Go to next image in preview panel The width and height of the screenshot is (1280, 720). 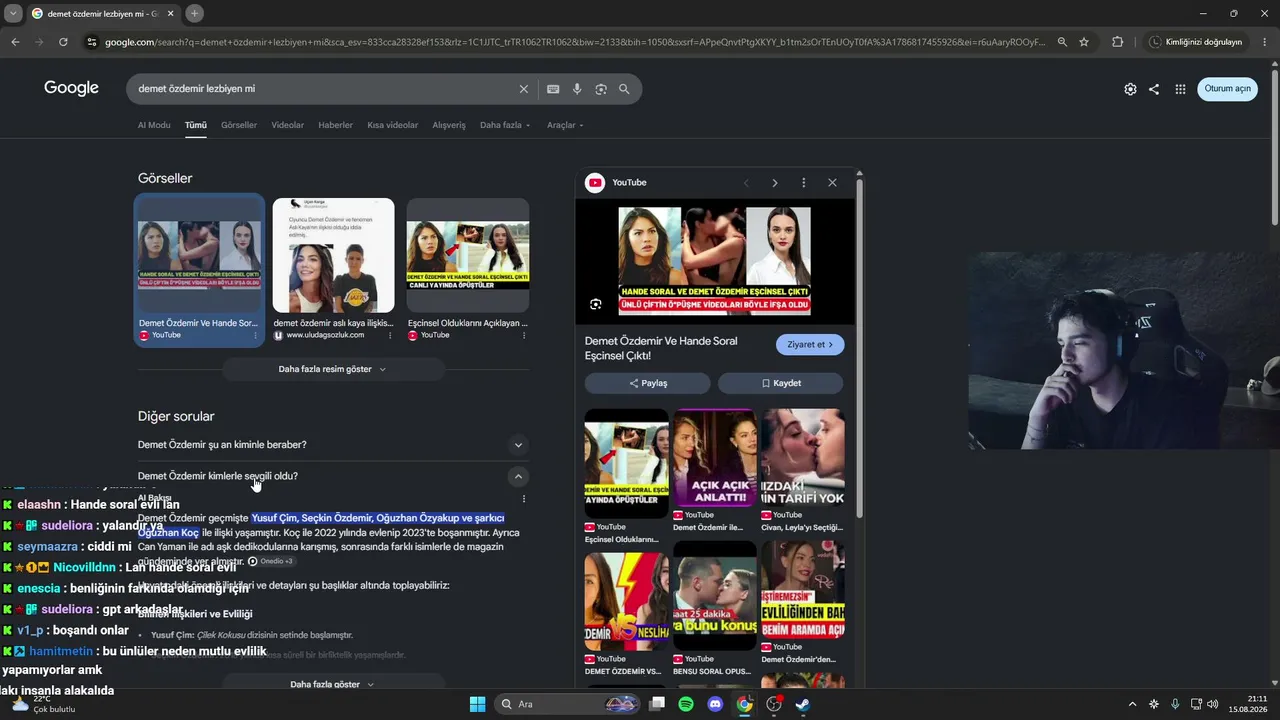[774, 183]
